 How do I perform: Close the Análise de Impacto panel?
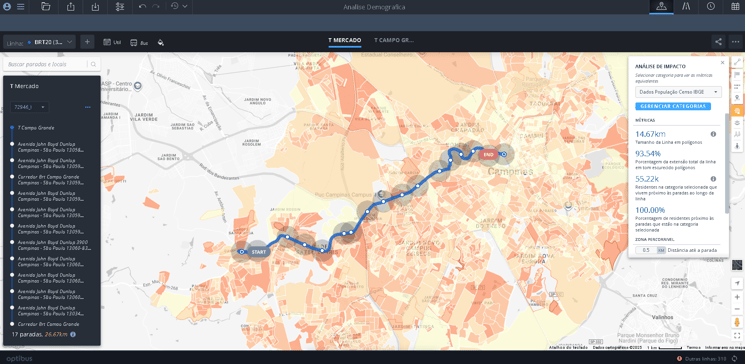pyautogui.click(x=722, y=62)
